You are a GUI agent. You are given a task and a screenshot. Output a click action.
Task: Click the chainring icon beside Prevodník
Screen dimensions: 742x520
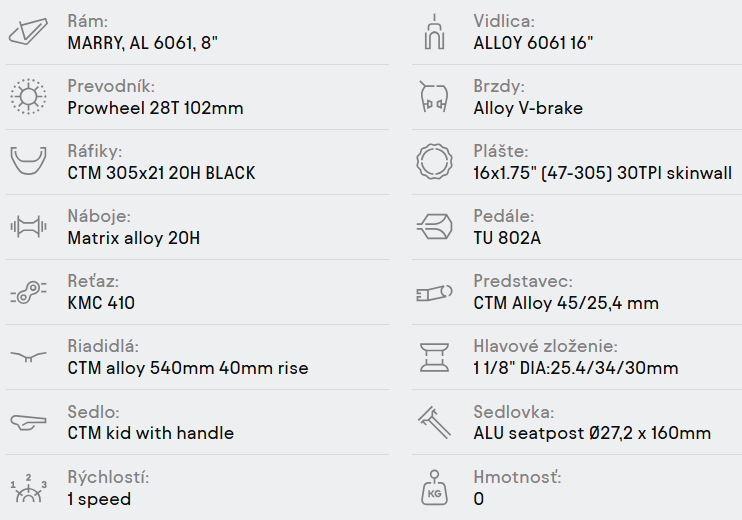click(28, 97)
